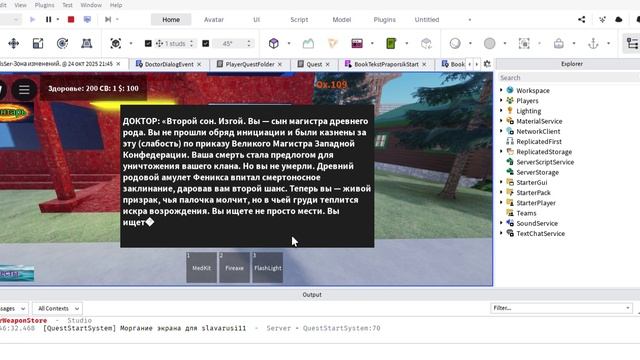Click the Group selection icon
Image resolution: width=640 pixels, height=360 pixels.
click(x=524, y=43)
